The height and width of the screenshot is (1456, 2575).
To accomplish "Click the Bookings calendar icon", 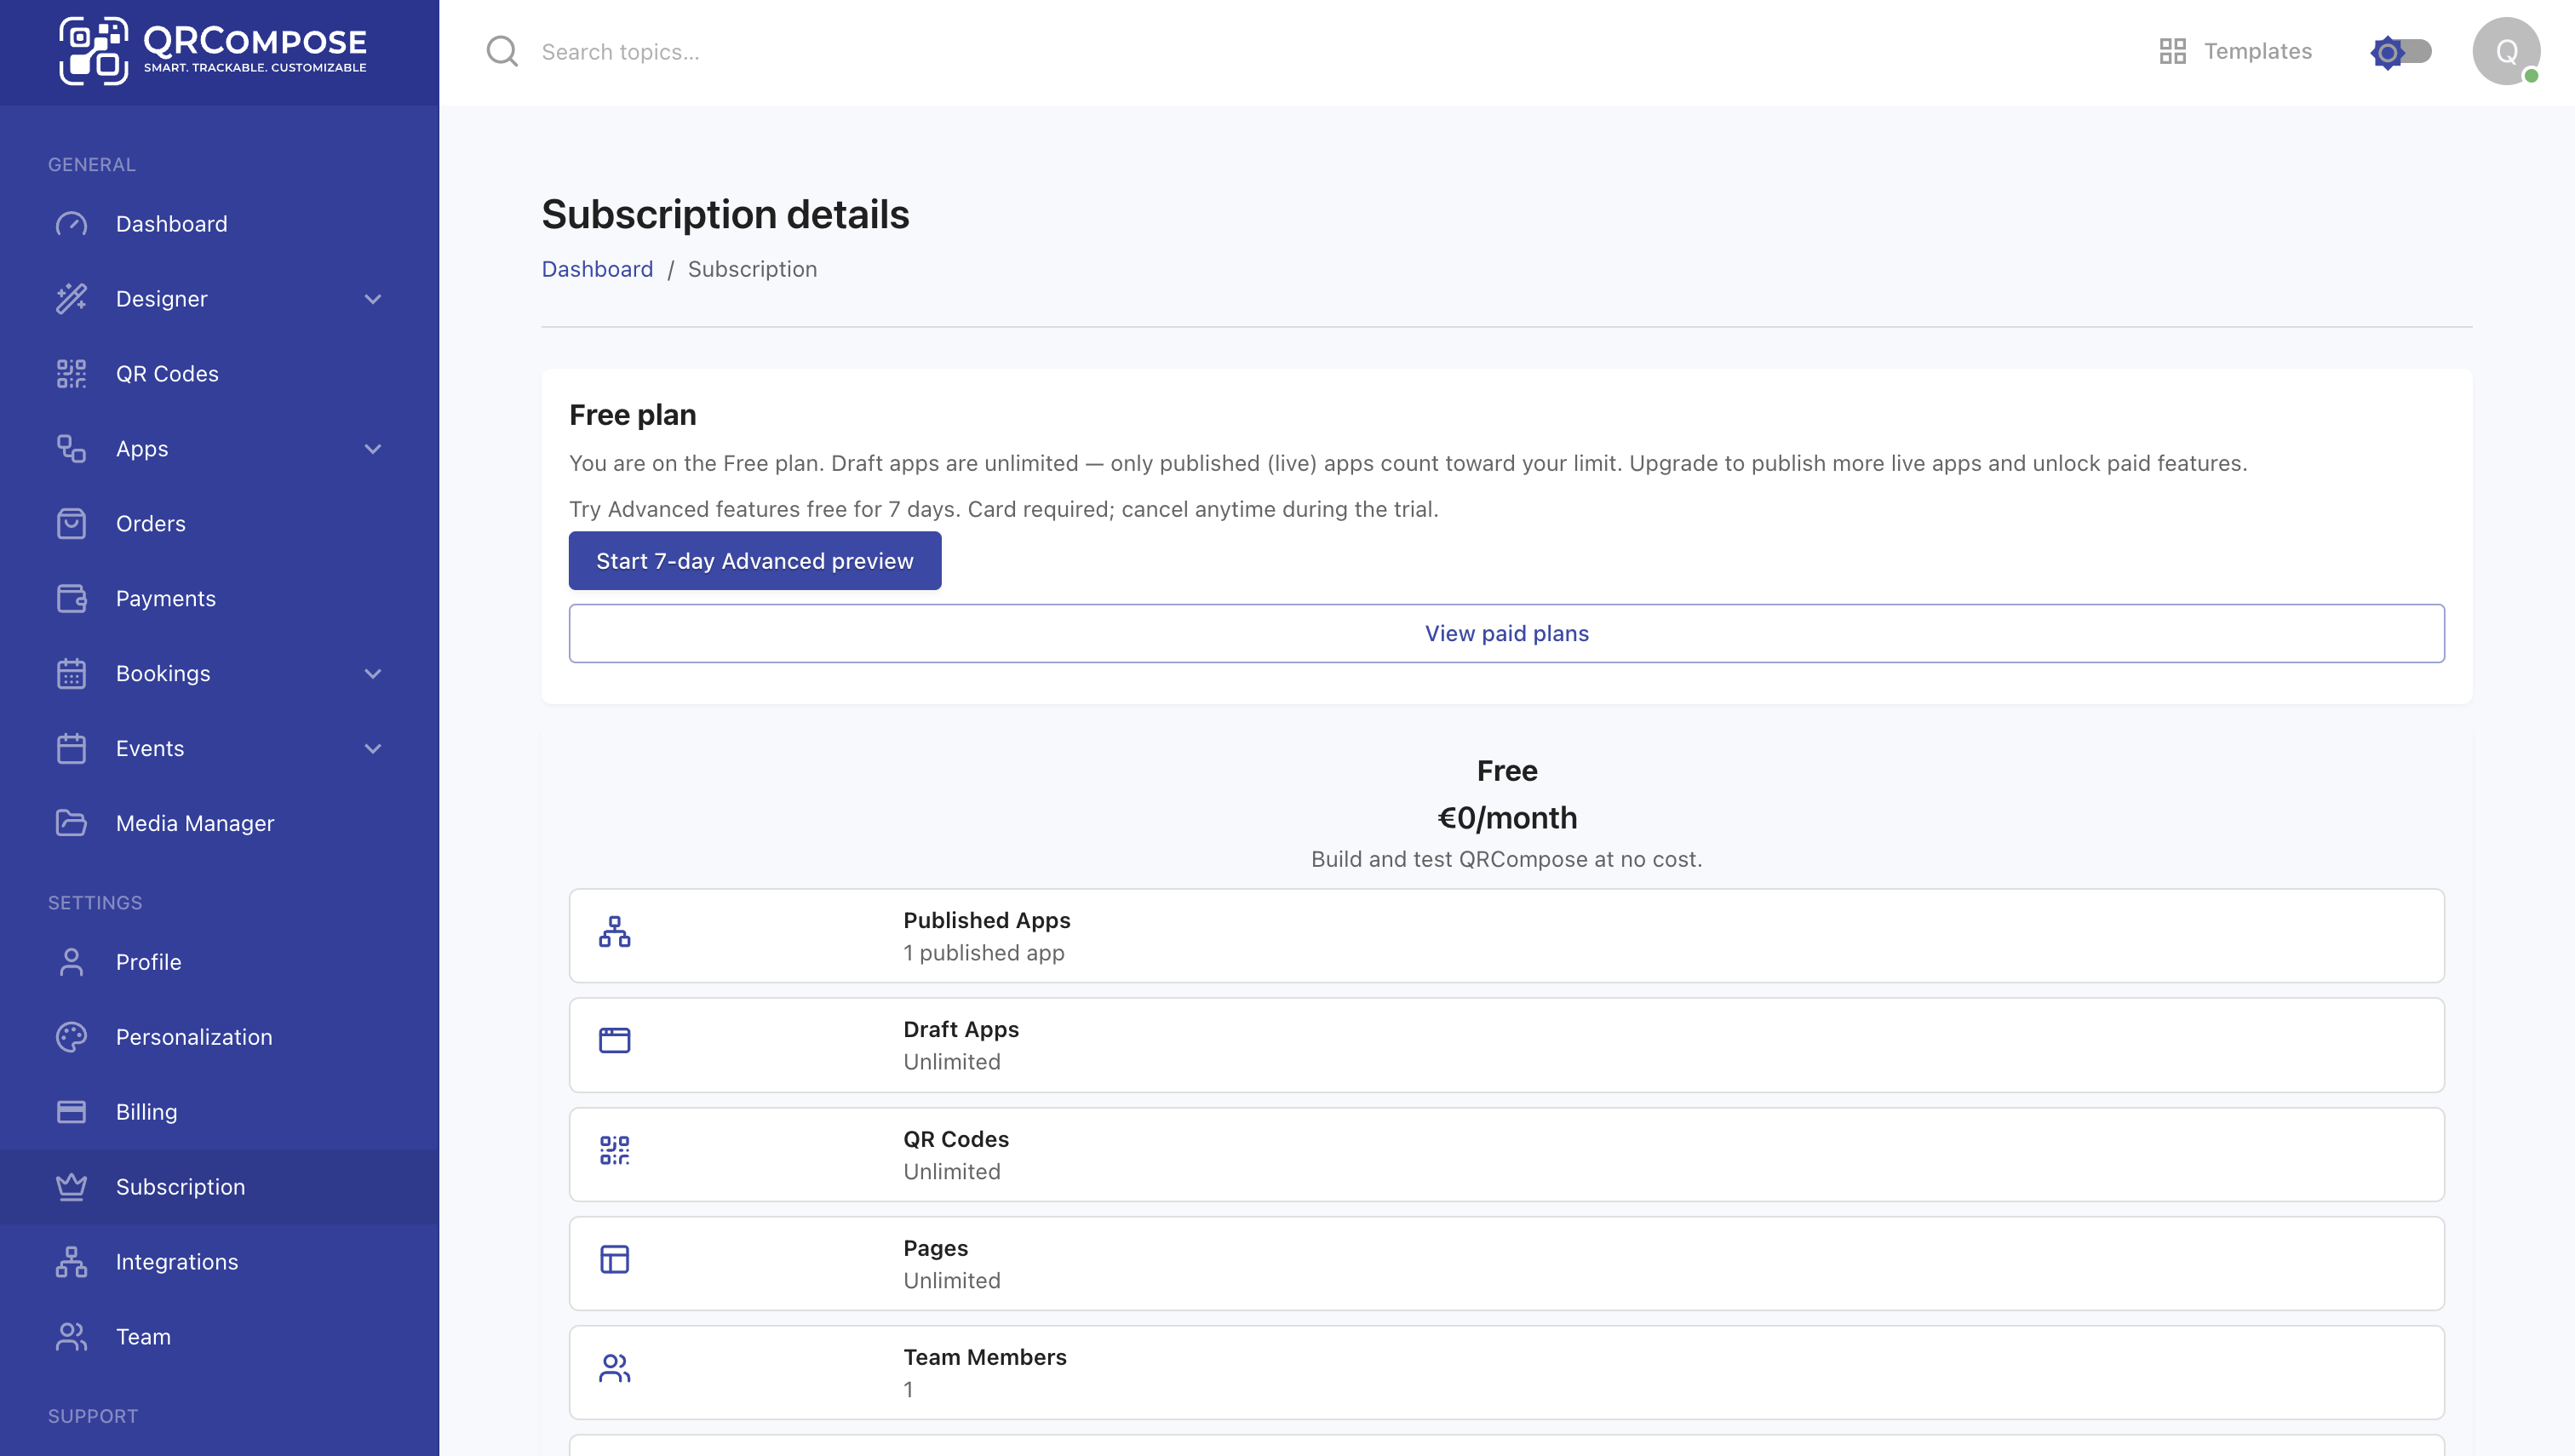I will point(71,674).
